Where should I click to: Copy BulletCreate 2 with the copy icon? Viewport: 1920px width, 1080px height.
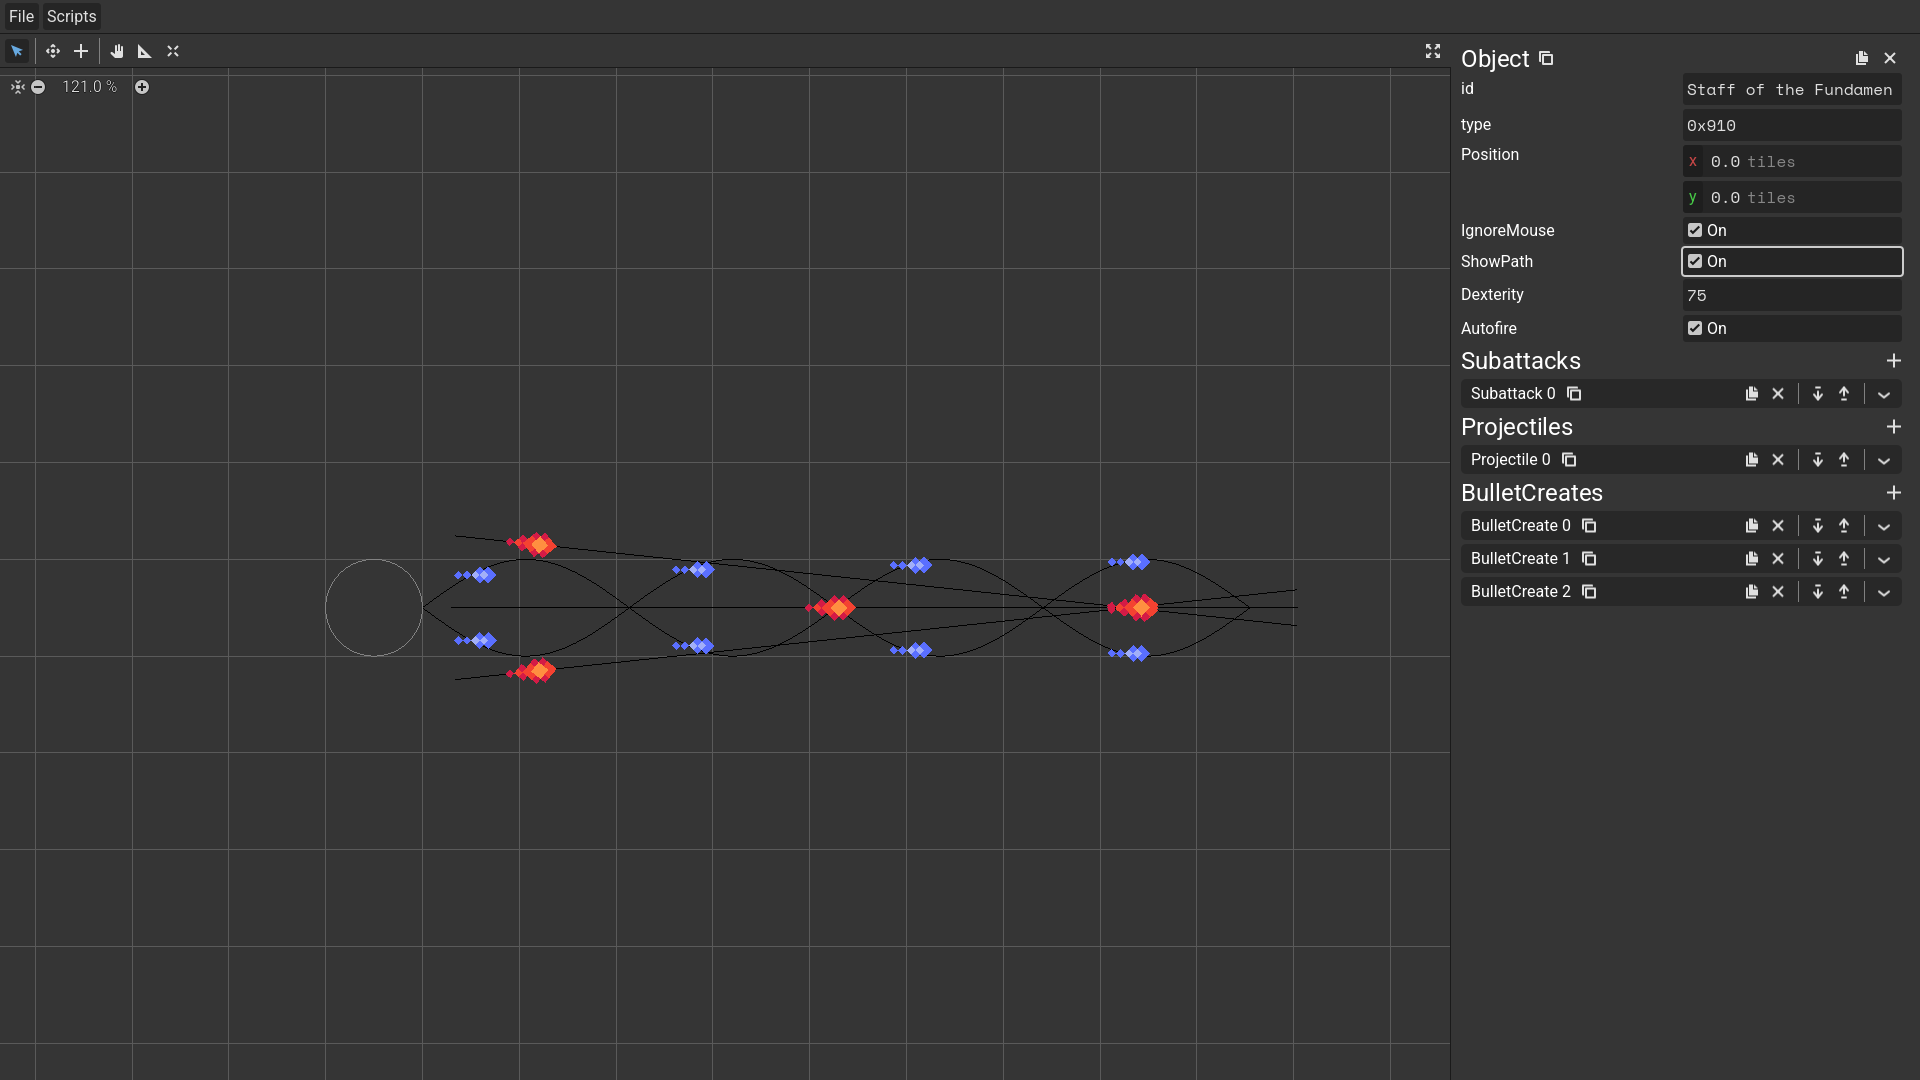click(1589, 592)
